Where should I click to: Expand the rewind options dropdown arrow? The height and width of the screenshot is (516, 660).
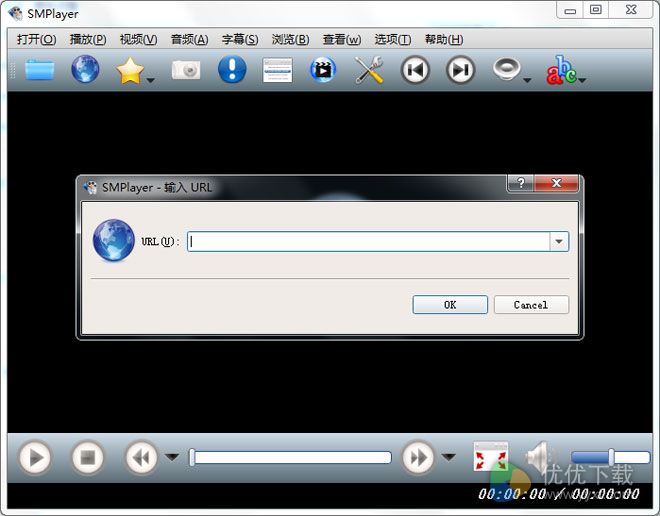point(172,457)
